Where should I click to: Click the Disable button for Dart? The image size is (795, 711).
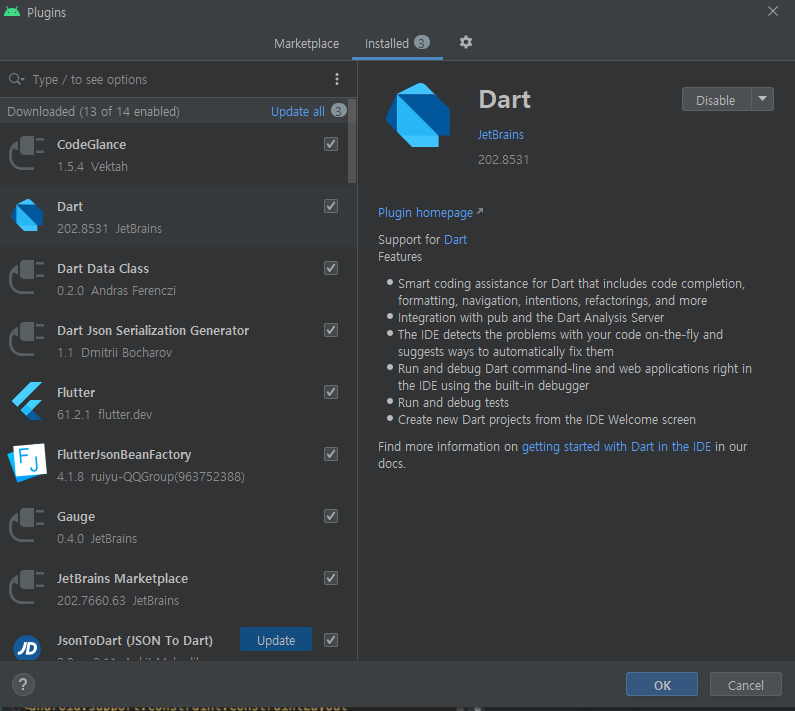pyautogui.click(x=715, y=100)
